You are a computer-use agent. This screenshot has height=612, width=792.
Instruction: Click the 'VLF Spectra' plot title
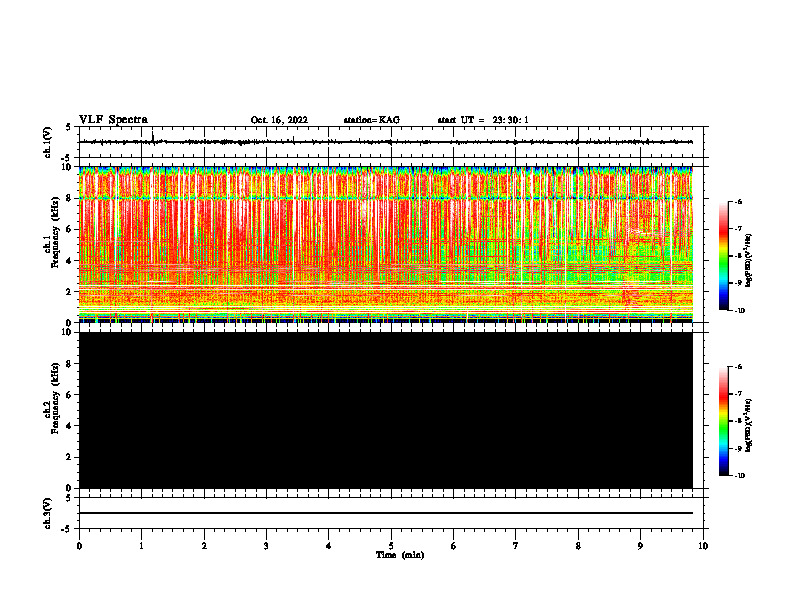113,120
